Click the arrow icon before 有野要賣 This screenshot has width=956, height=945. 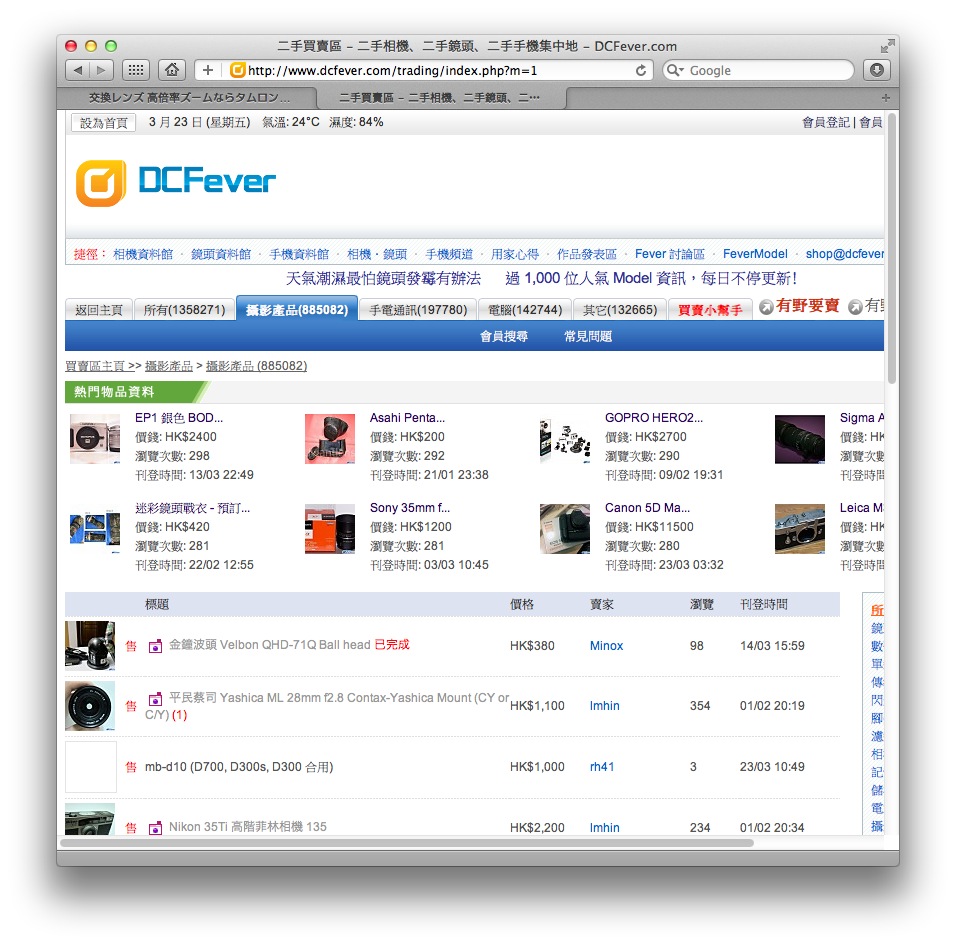point(766,307)
